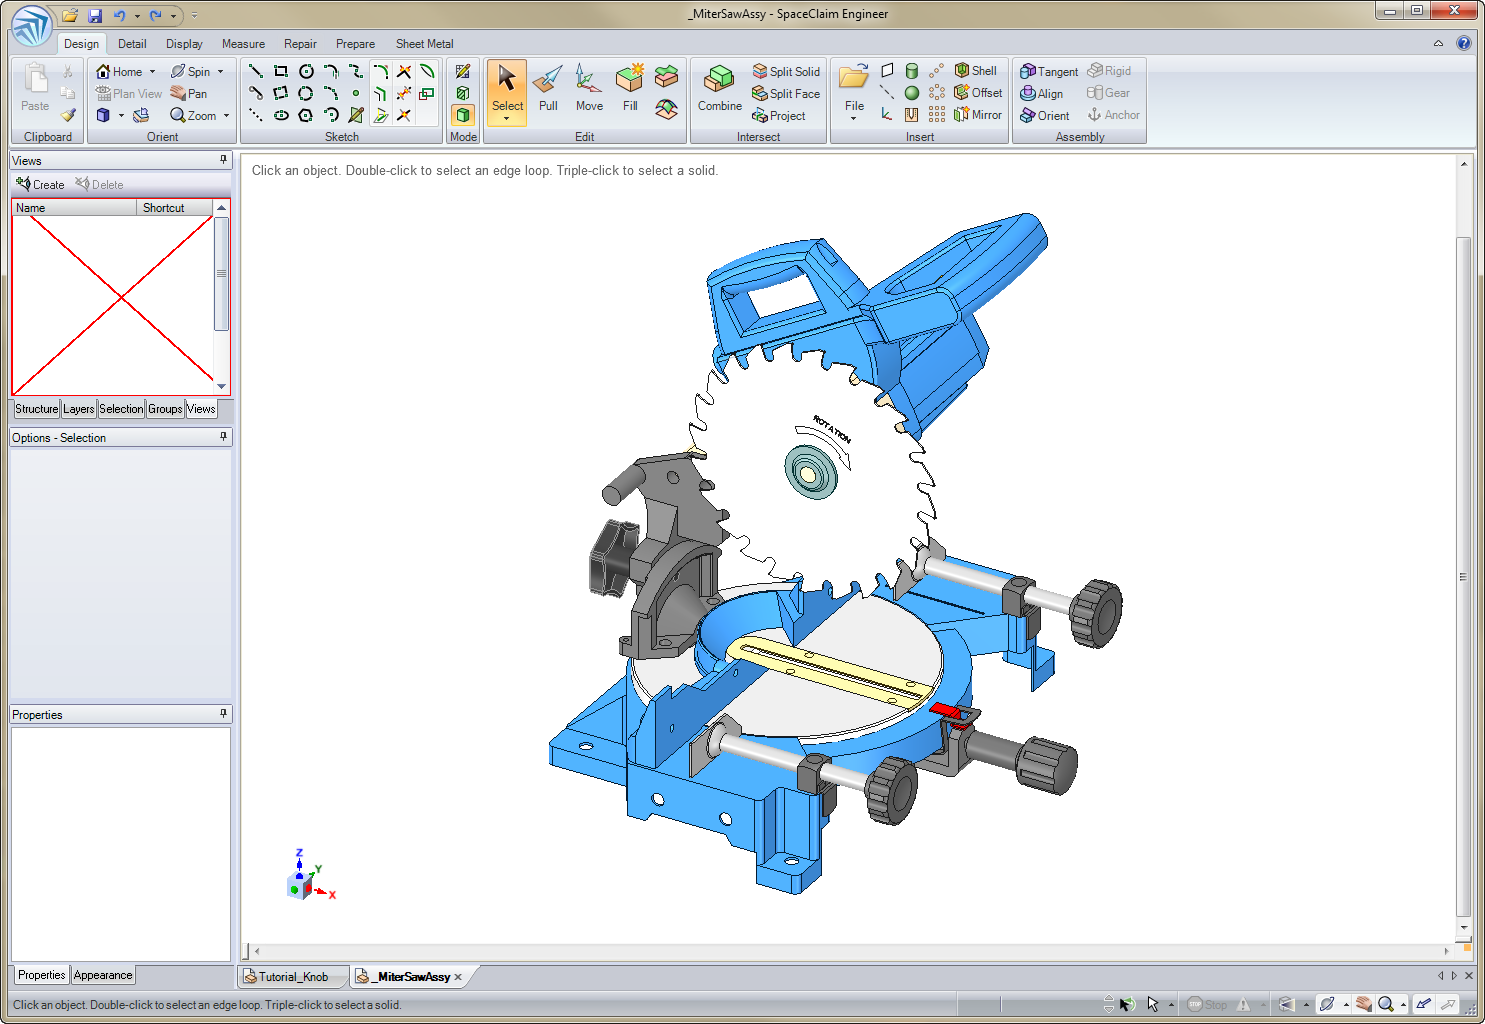Open the Structure panel tab
This screenshot has height=1024, width=1485.
36,409
